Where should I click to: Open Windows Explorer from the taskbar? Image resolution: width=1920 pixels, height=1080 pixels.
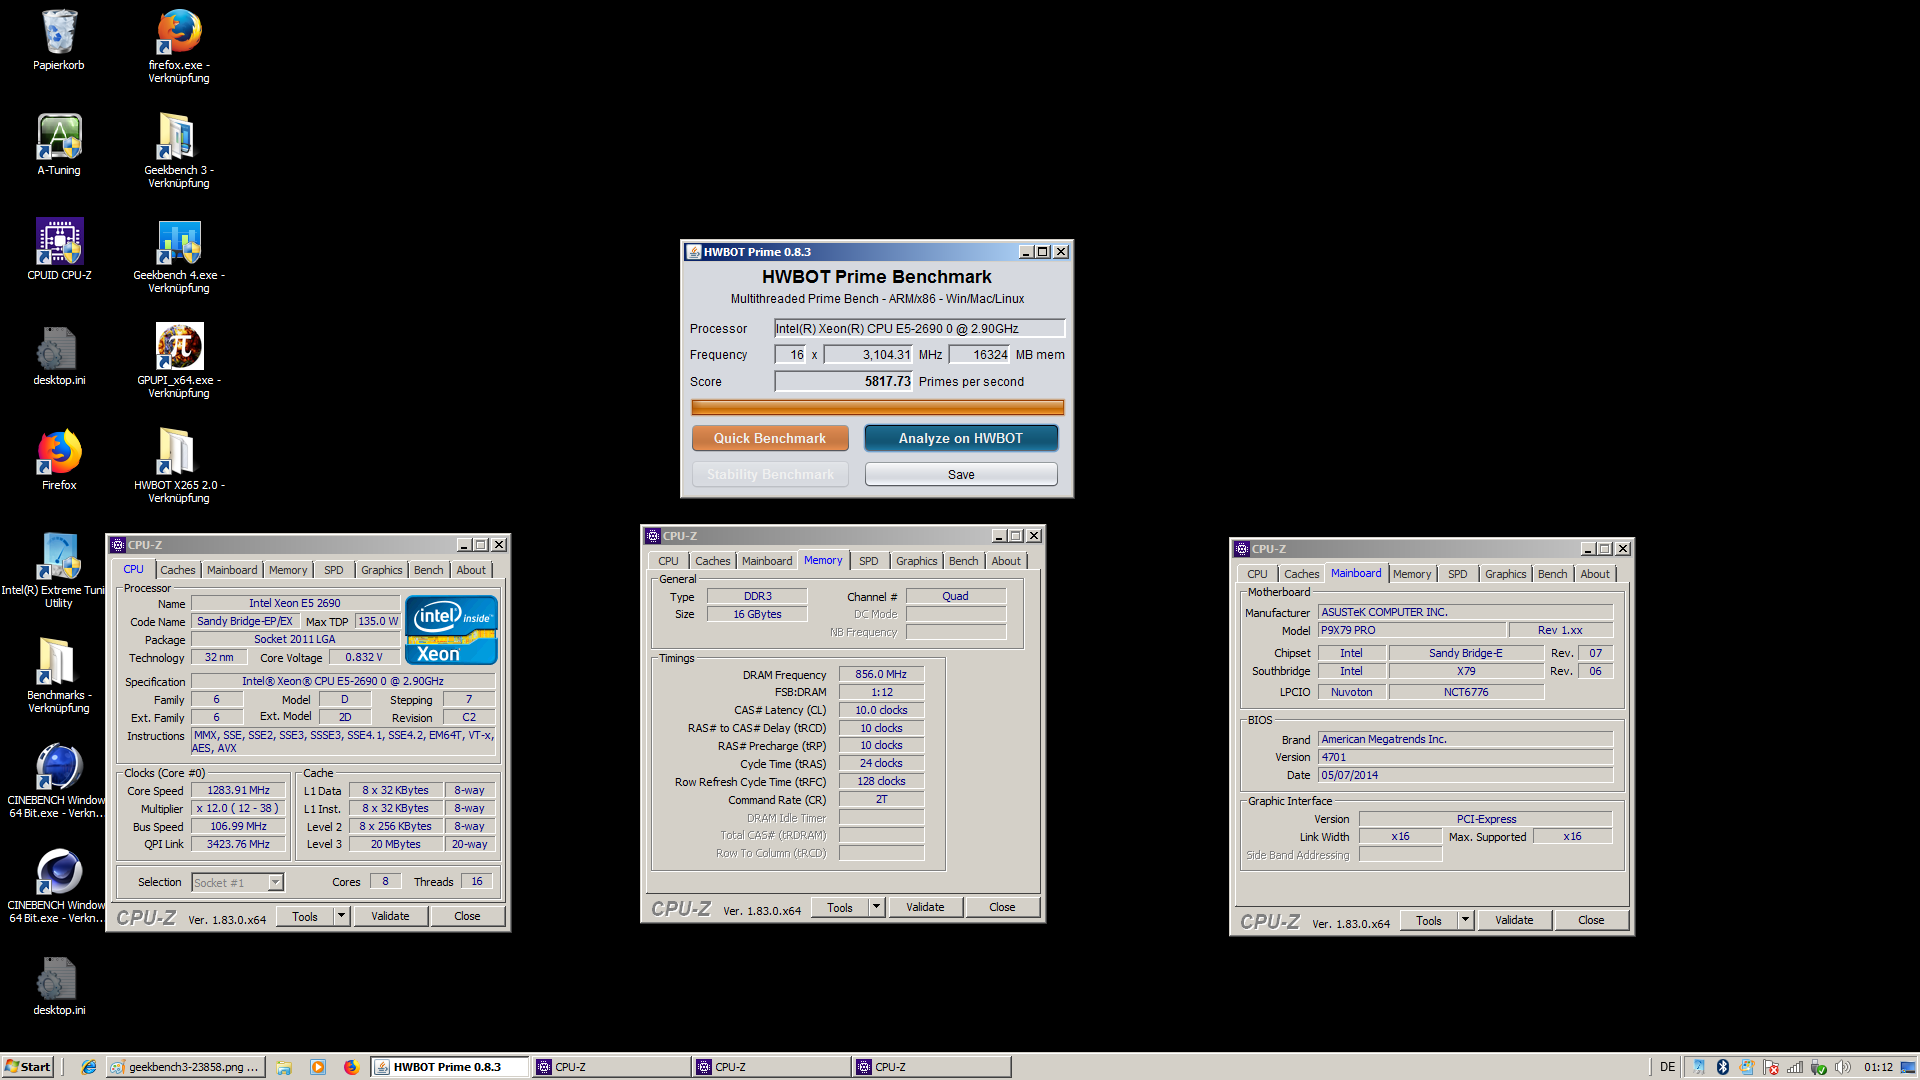coord(284,1067)
